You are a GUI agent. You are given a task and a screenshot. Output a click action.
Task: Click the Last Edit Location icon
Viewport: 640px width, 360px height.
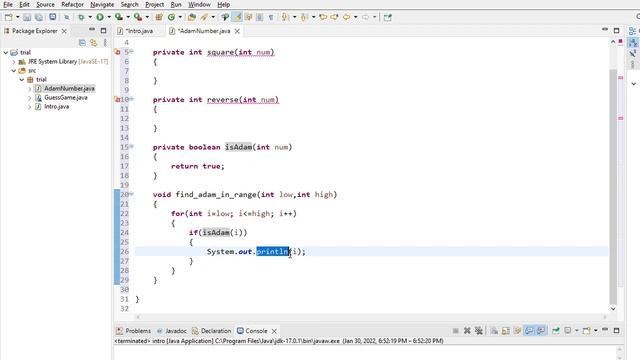tap(323, 17)
